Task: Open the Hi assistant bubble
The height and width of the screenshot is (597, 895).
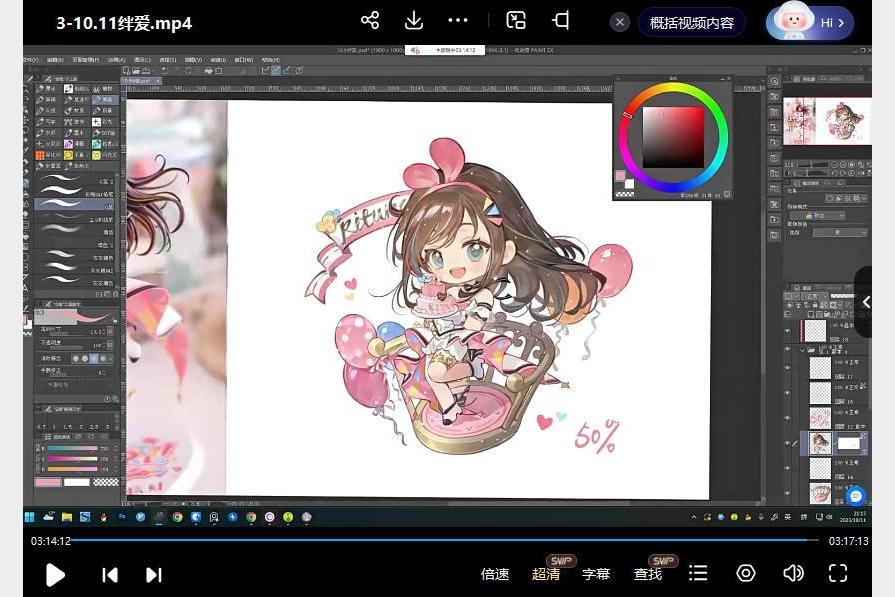Action: pyautogui.click(x=809, y=23)
